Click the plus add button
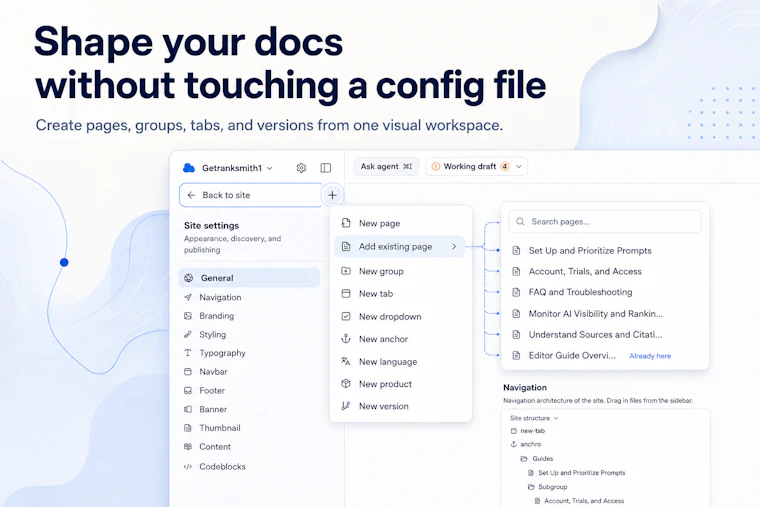This screenshot has width=760, height=507. point(332,195)
